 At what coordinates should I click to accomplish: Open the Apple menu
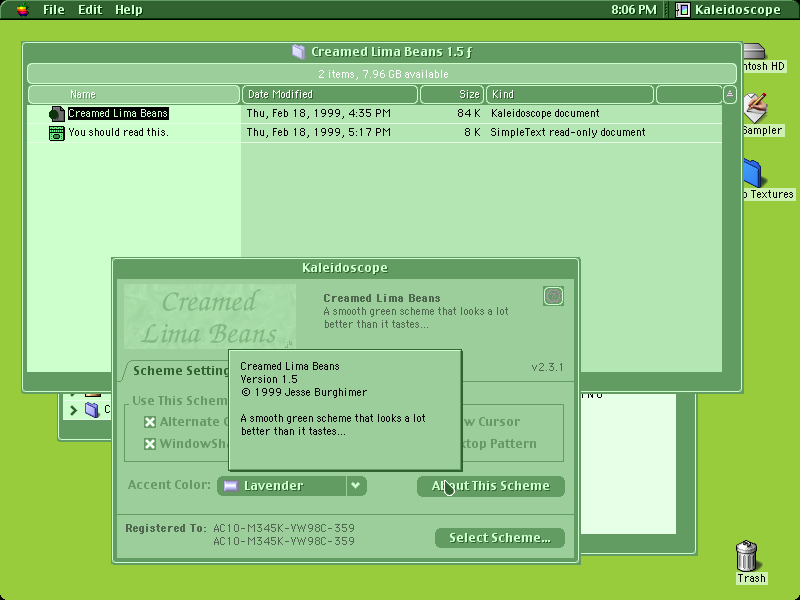pyautogui.click(x=22, y=9)
